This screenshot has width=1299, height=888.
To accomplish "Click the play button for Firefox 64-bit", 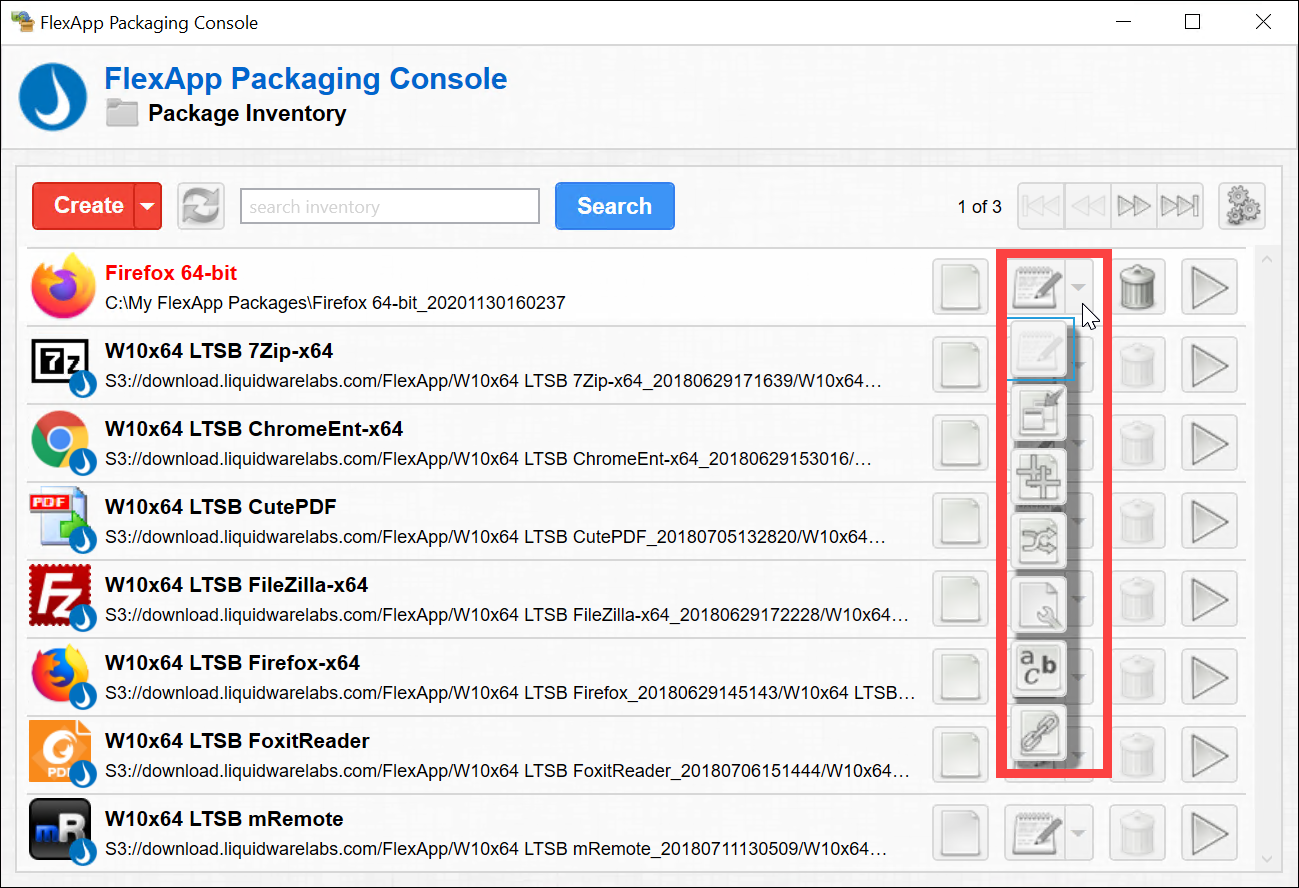I will pos(1209,287).
